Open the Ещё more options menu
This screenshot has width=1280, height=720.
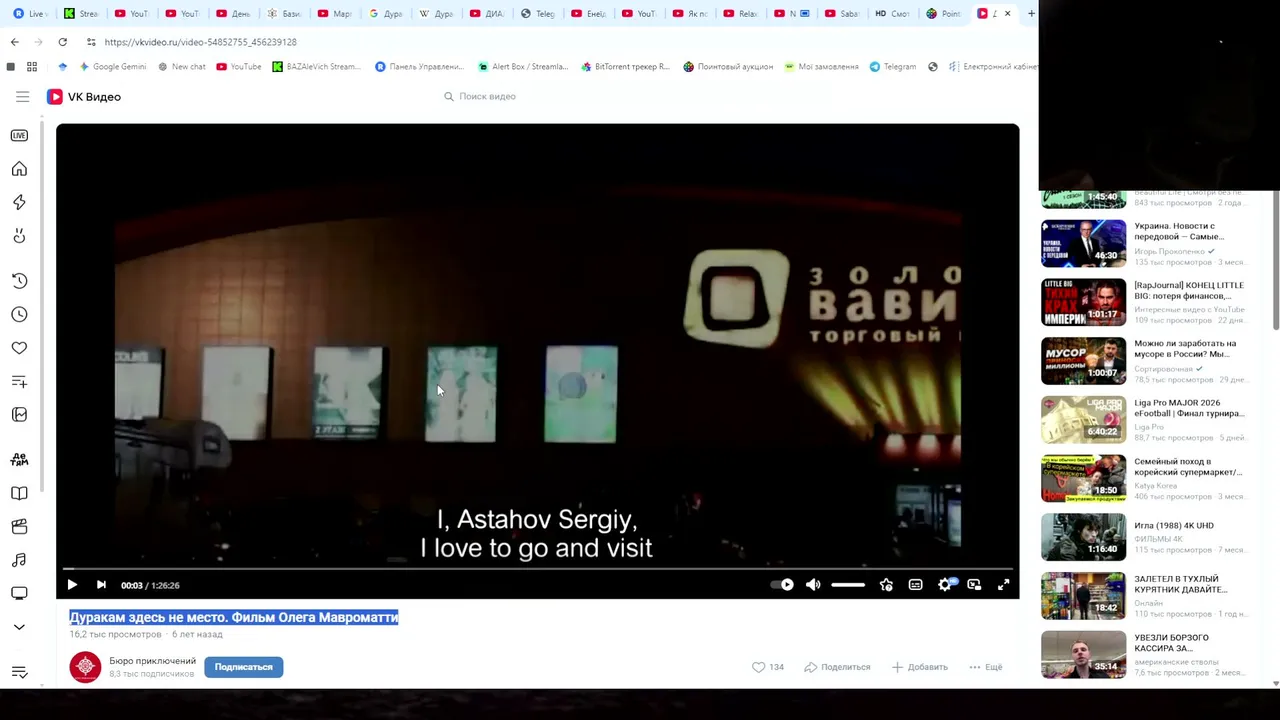[x=985, y=667]
